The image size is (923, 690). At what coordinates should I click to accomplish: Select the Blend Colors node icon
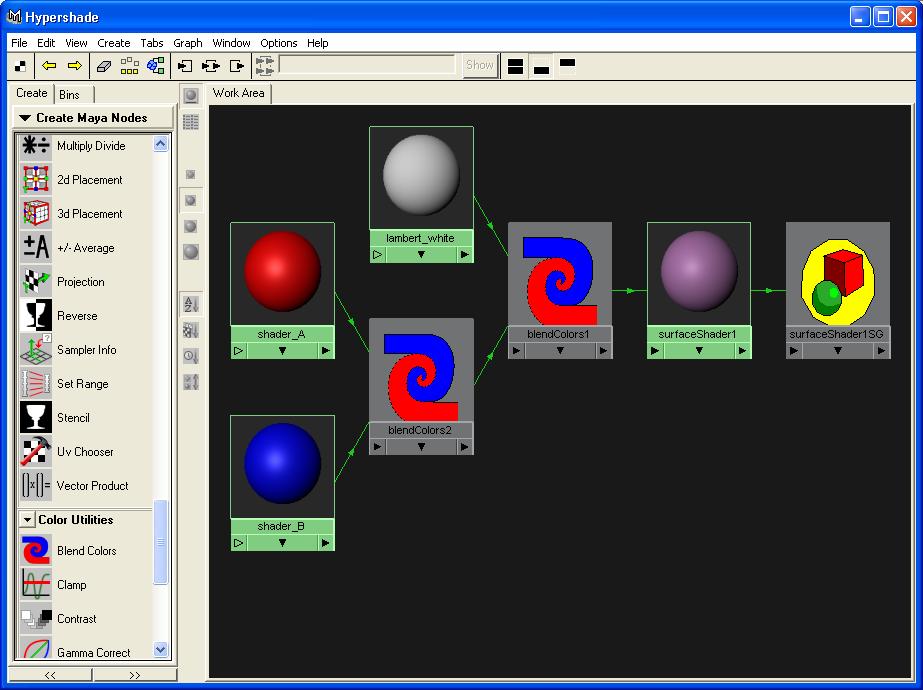pos(36,551)
